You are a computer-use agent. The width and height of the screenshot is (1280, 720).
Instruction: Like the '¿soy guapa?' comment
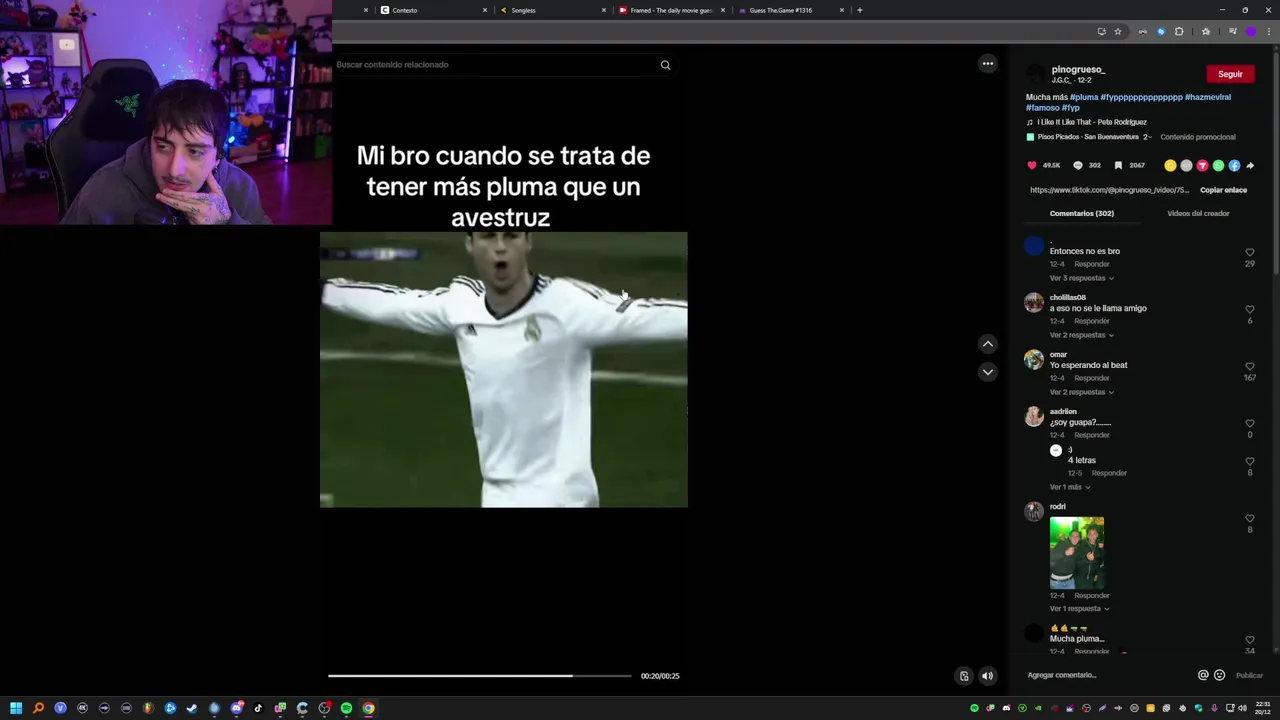point(1250,424)
